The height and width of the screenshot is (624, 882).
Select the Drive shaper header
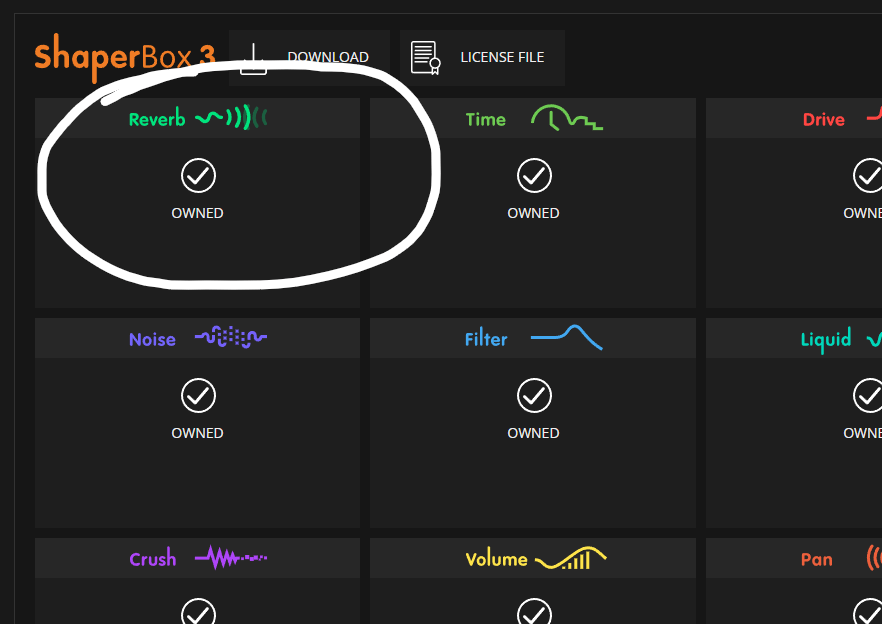coord(794,118)
